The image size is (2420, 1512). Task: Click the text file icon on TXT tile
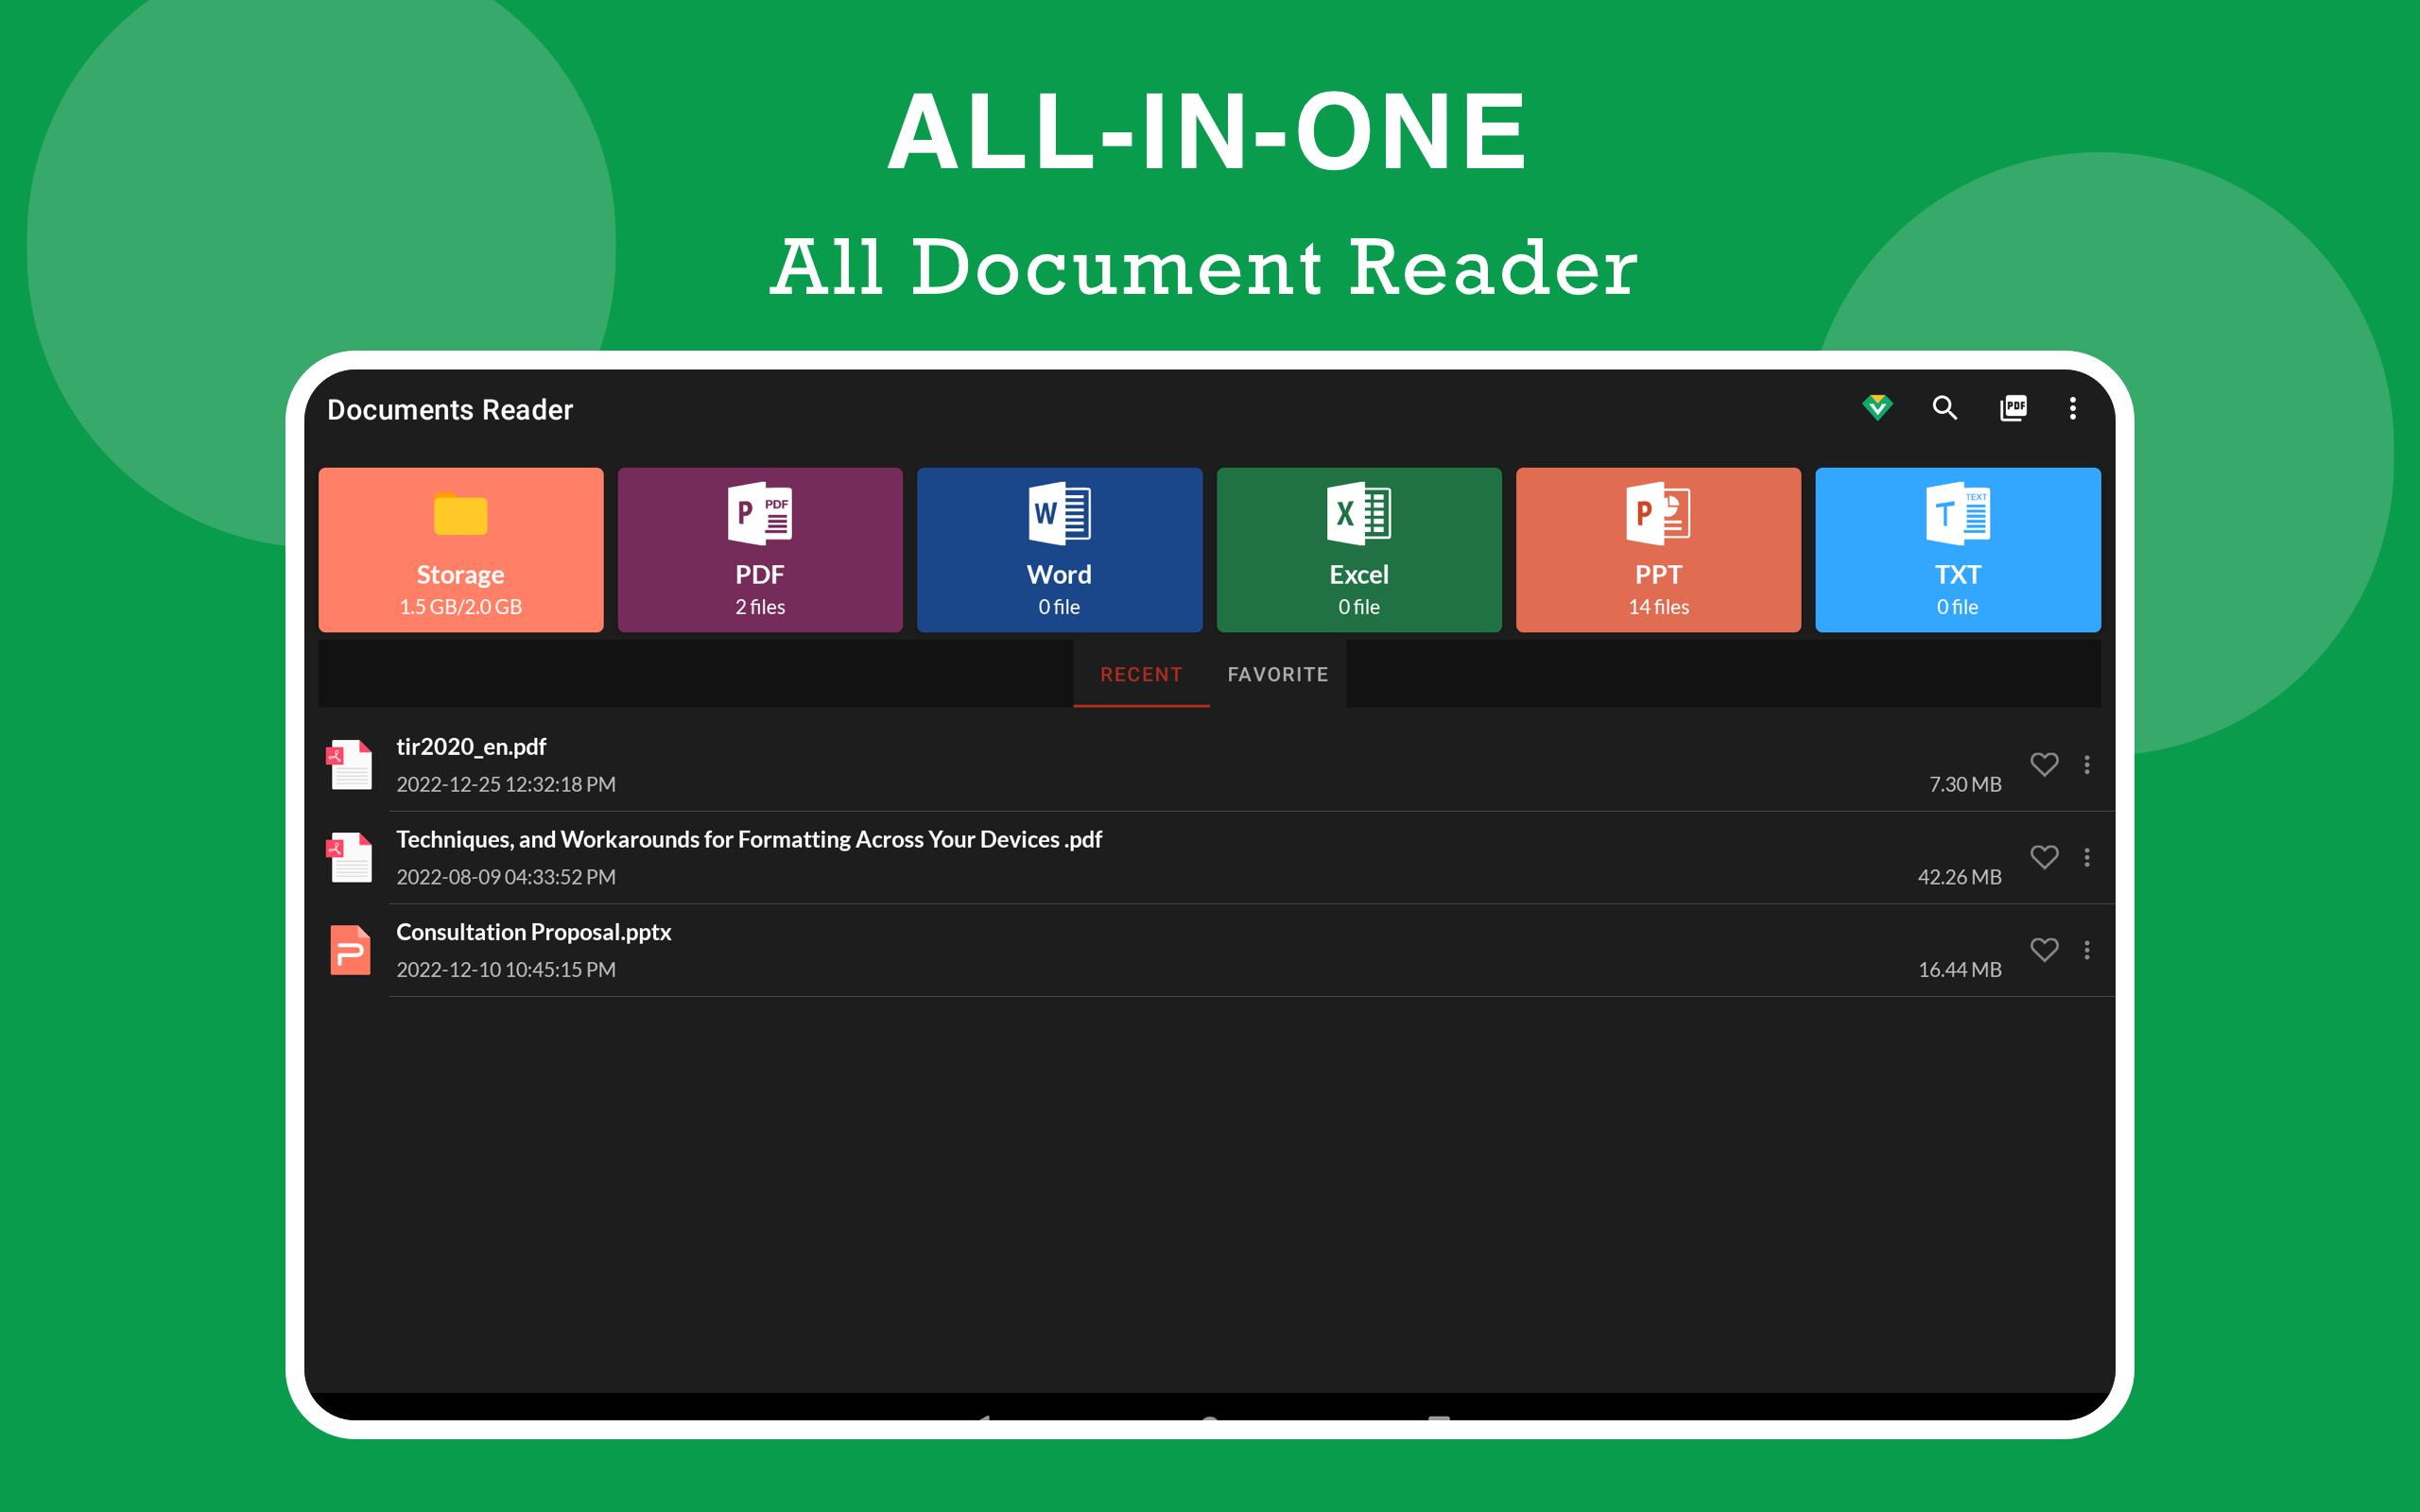(1958, 513)
